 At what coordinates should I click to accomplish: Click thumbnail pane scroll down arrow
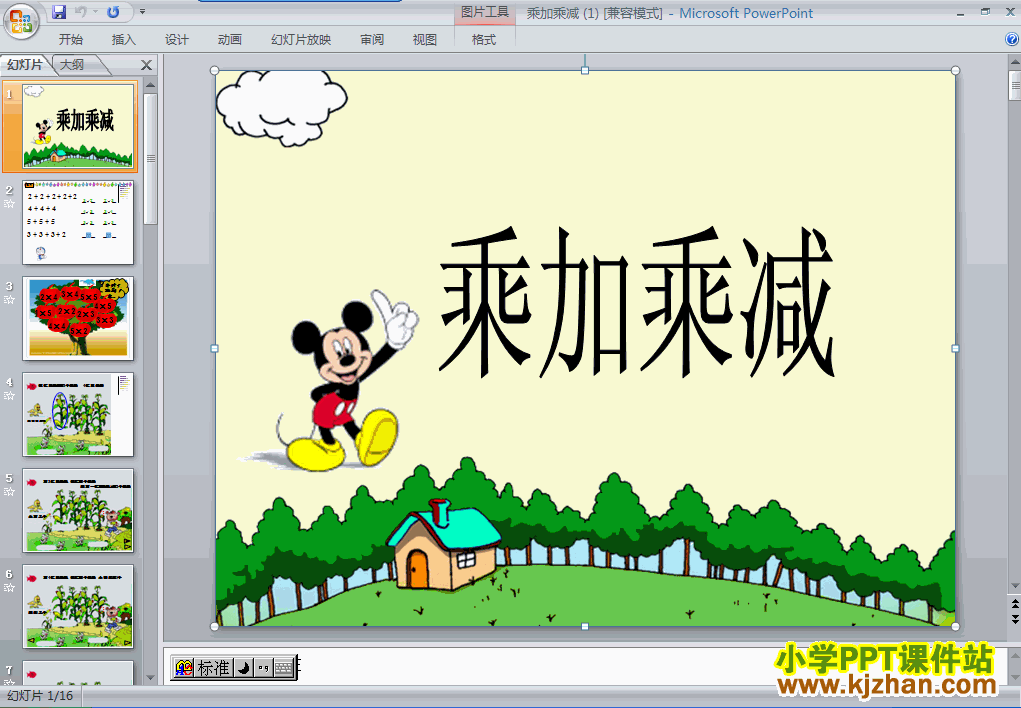[150, 678]
